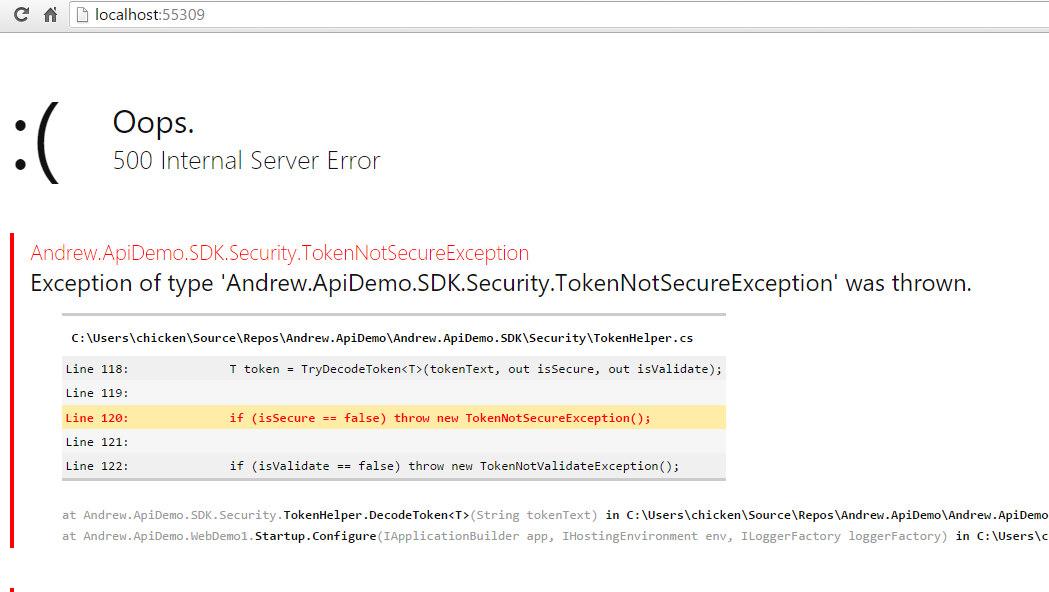The width and height of the screenshot is (1049, 592).
Task: Click the "Line 118:" line number label
Action: (97, 369)
